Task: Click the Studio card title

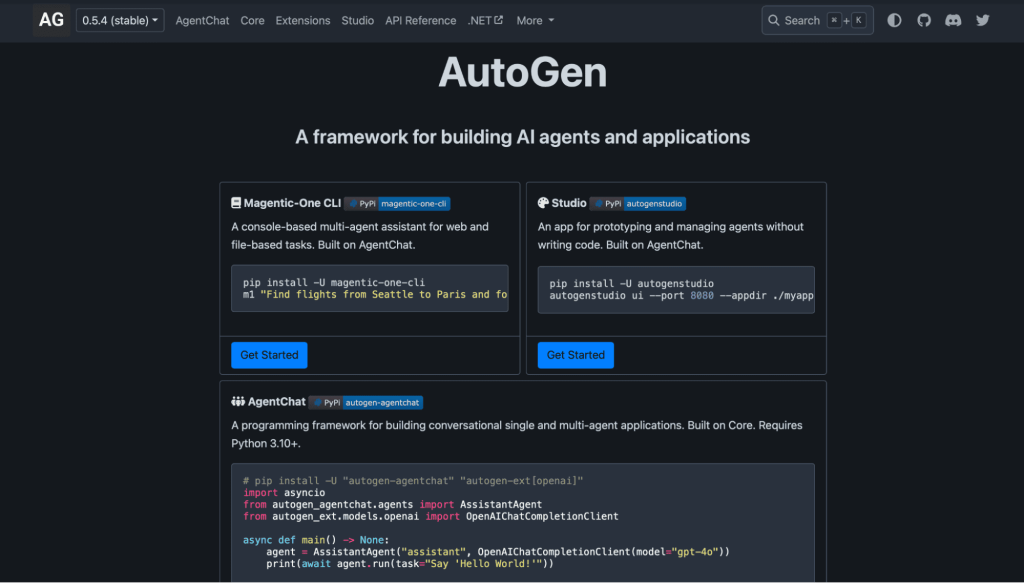Action: [x=569, y=203]
